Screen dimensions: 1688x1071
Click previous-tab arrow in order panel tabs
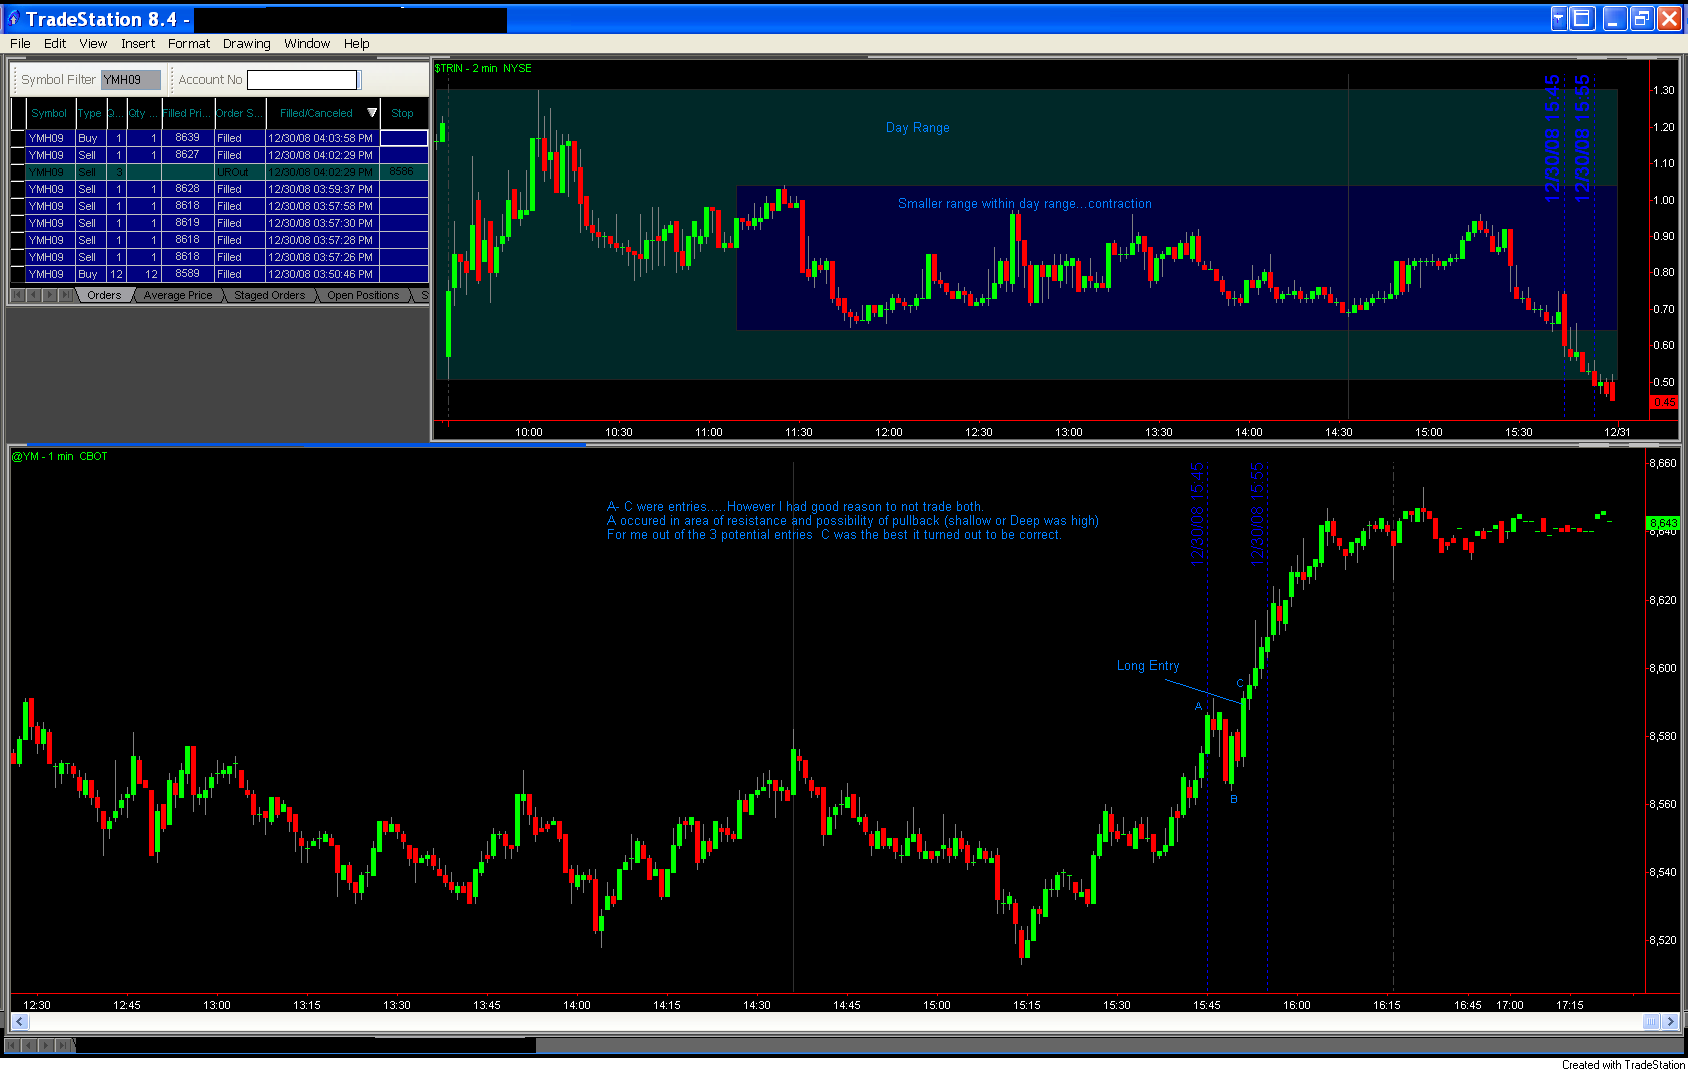coord(34,295)
